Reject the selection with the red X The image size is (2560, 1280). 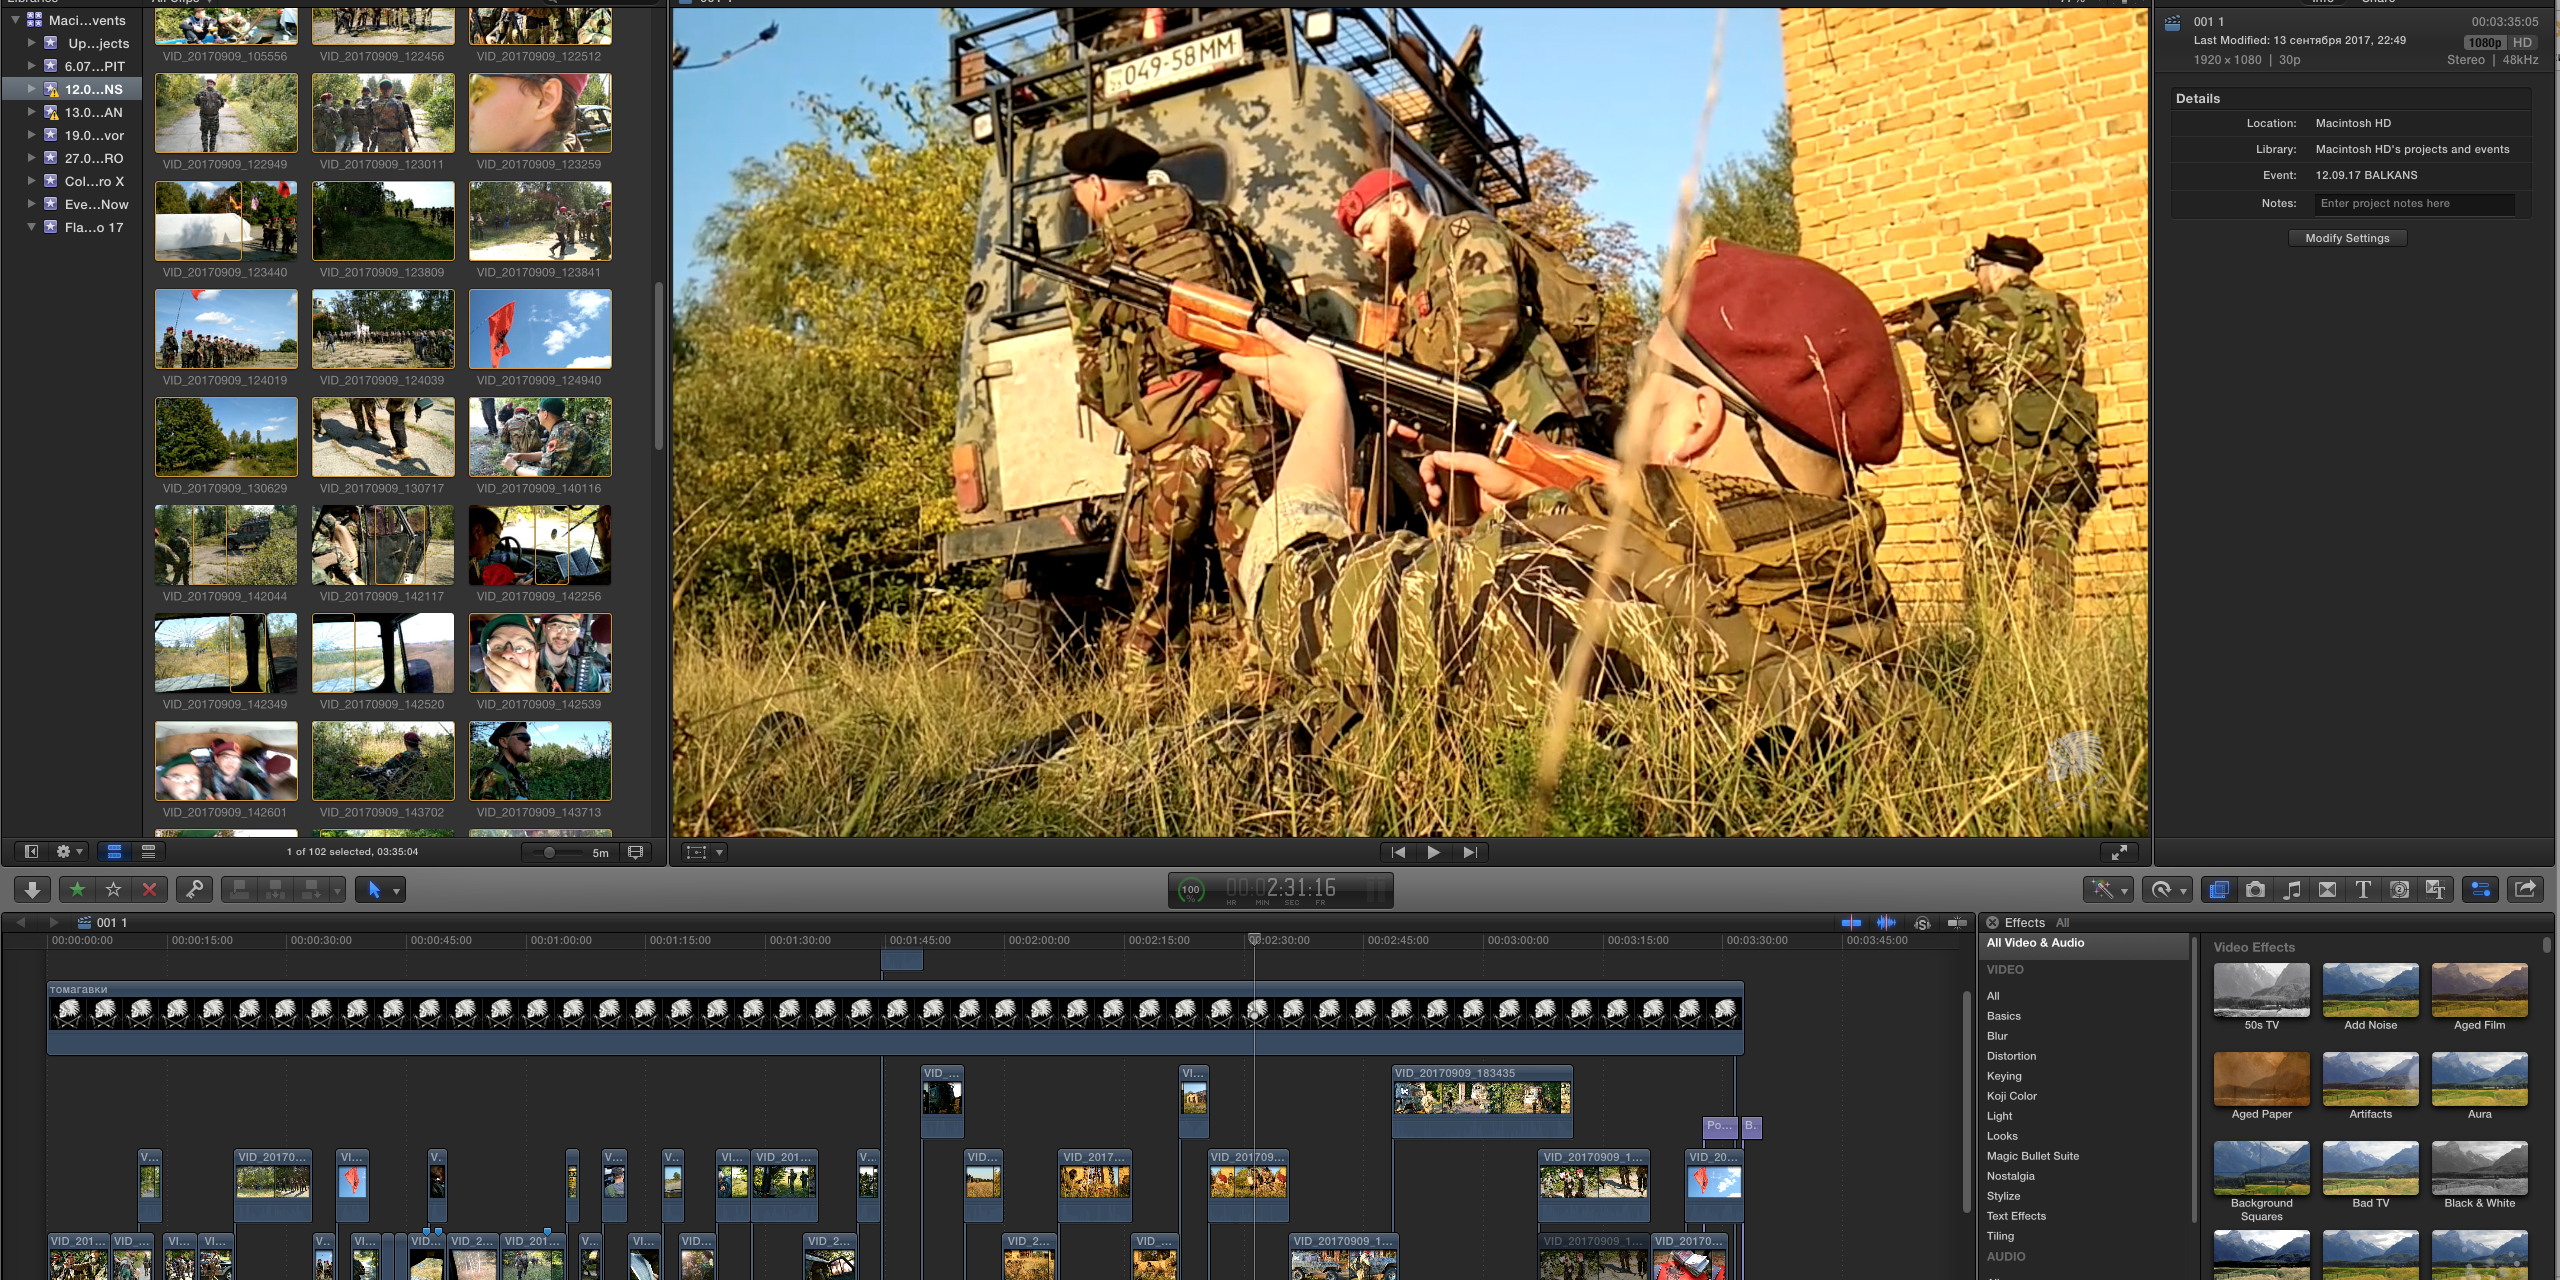(x=149, y=889)
